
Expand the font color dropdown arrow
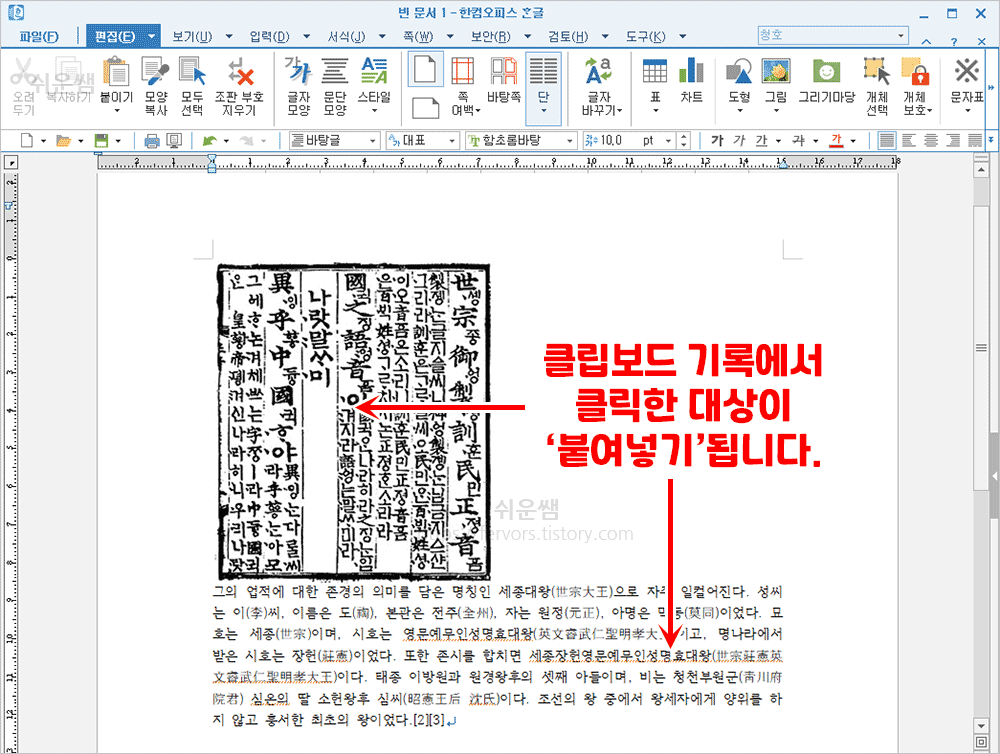pyautogui.click(x=853, y=140)
